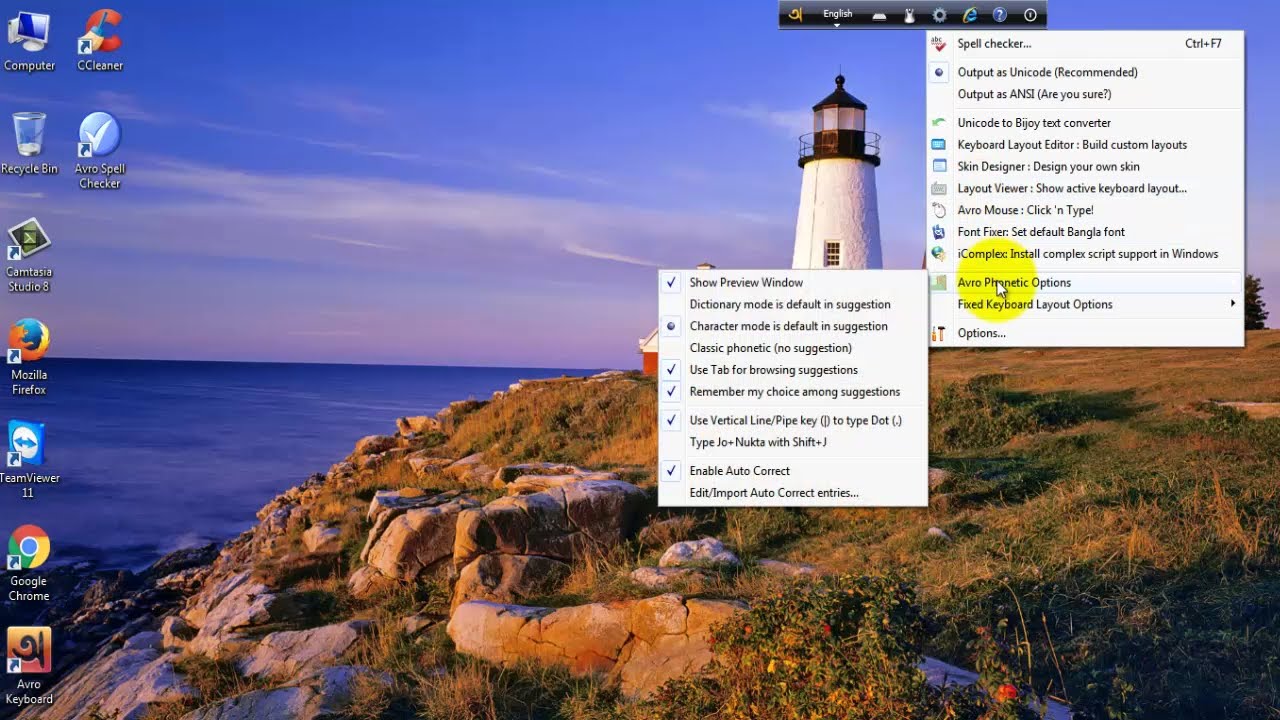This screenshot has height=720, width=1280.
Task: Open the English language dropdown
Action: pyautogui.click(x=838, y=14)
